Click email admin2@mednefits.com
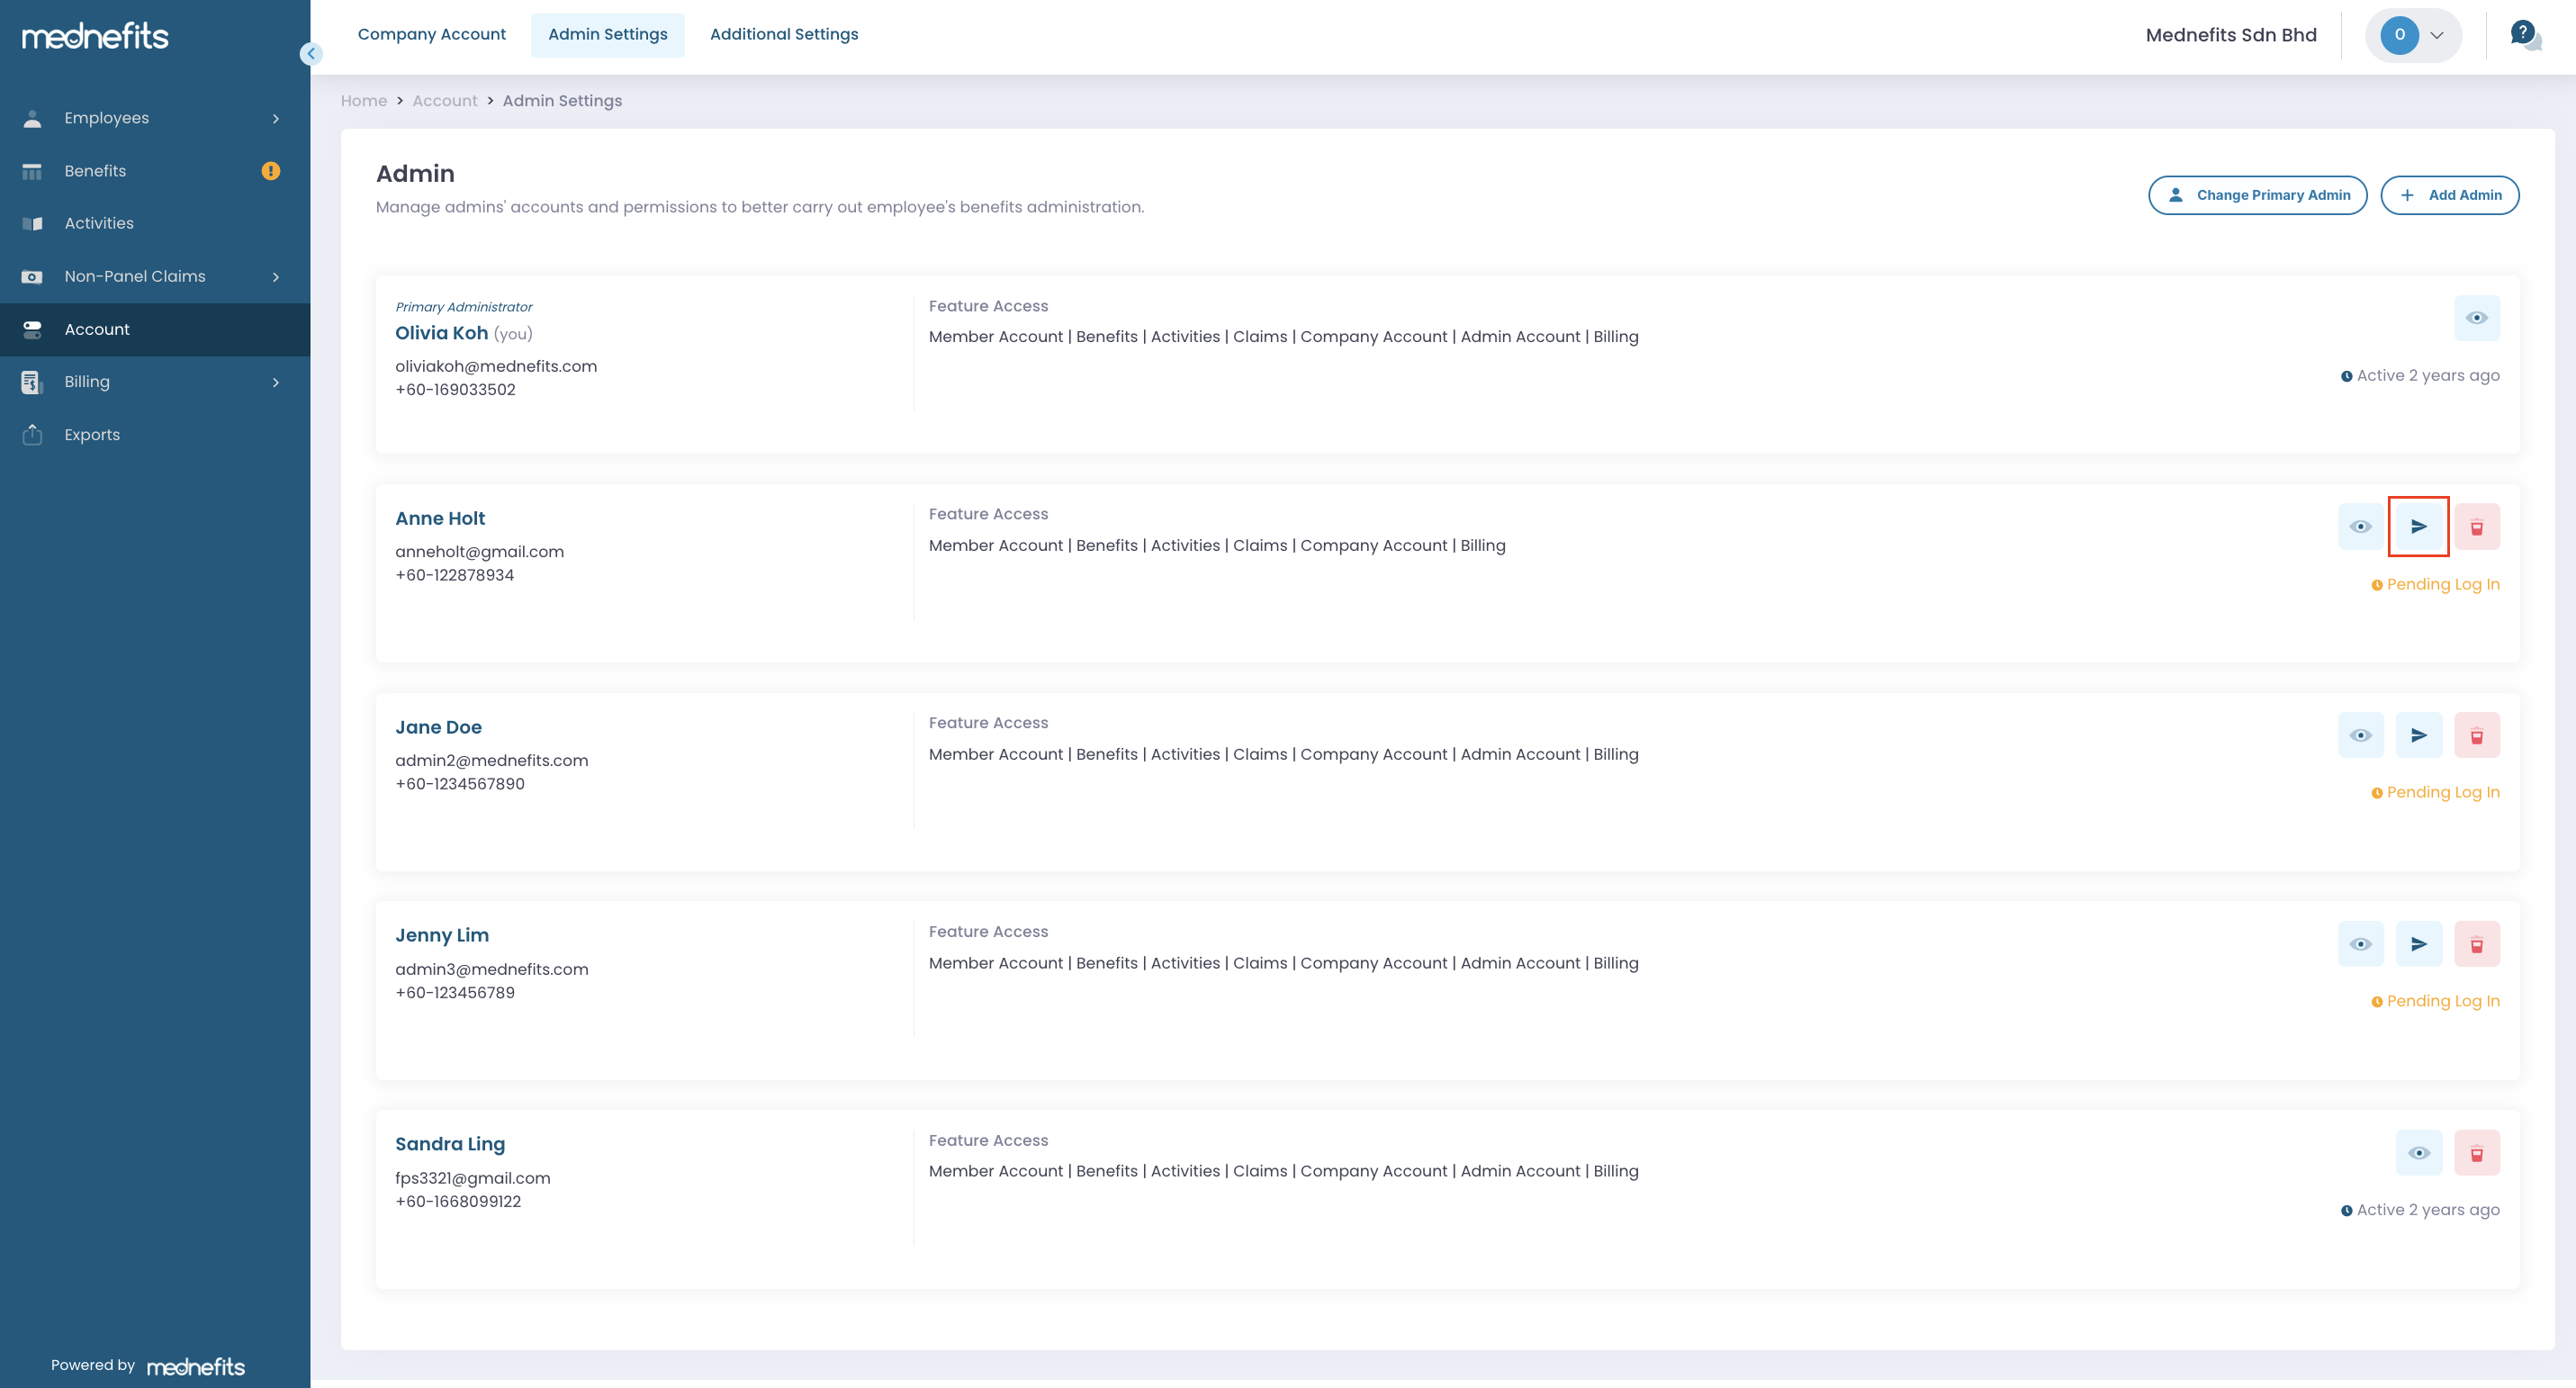 pyautogui.click(x=491, y=760)
